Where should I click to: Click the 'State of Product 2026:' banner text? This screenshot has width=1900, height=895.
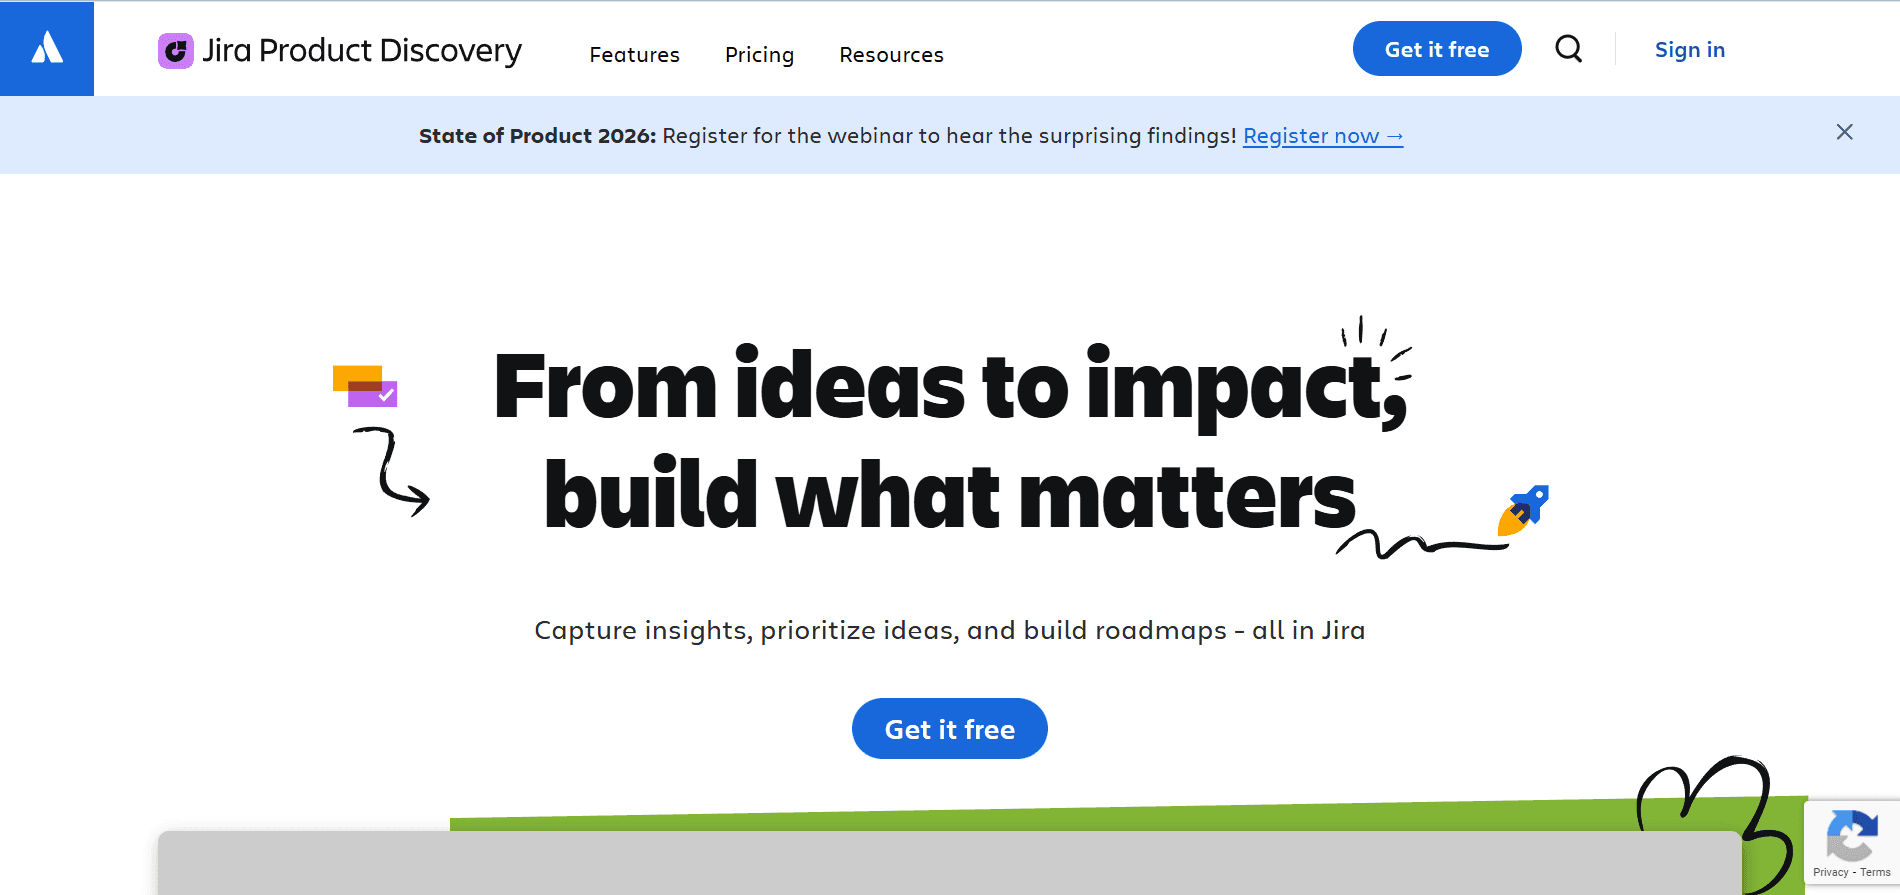[x=537, y=136]
